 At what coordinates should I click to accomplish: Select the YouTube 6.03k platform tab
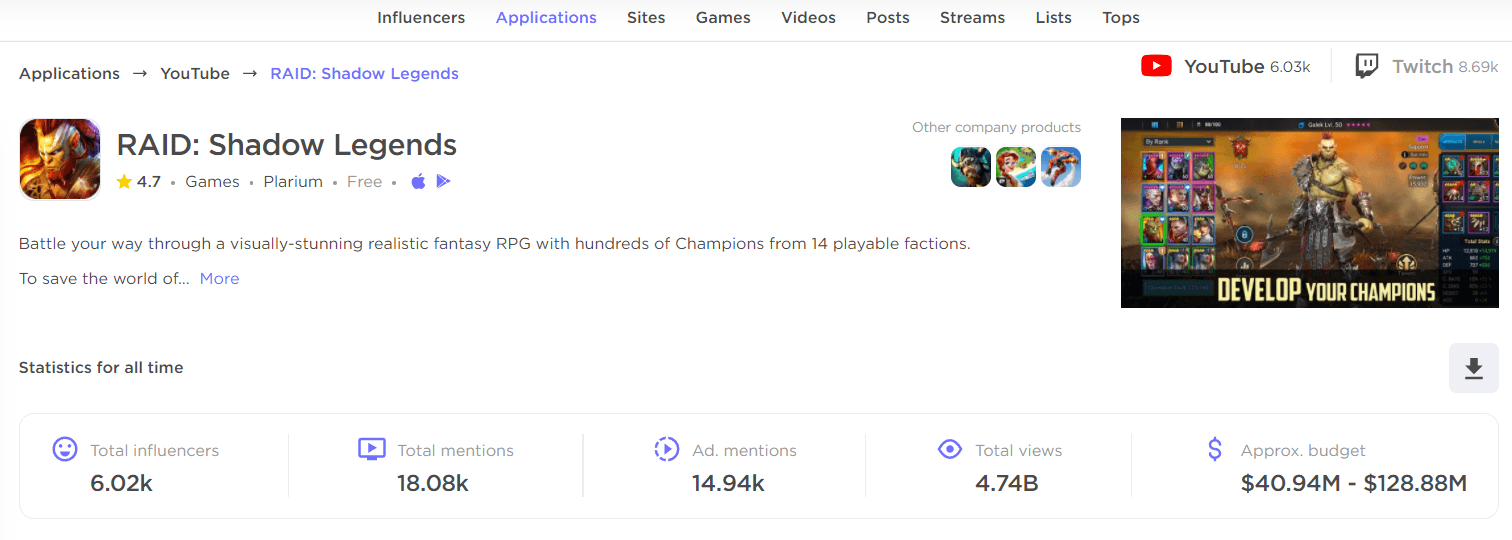1226,67
